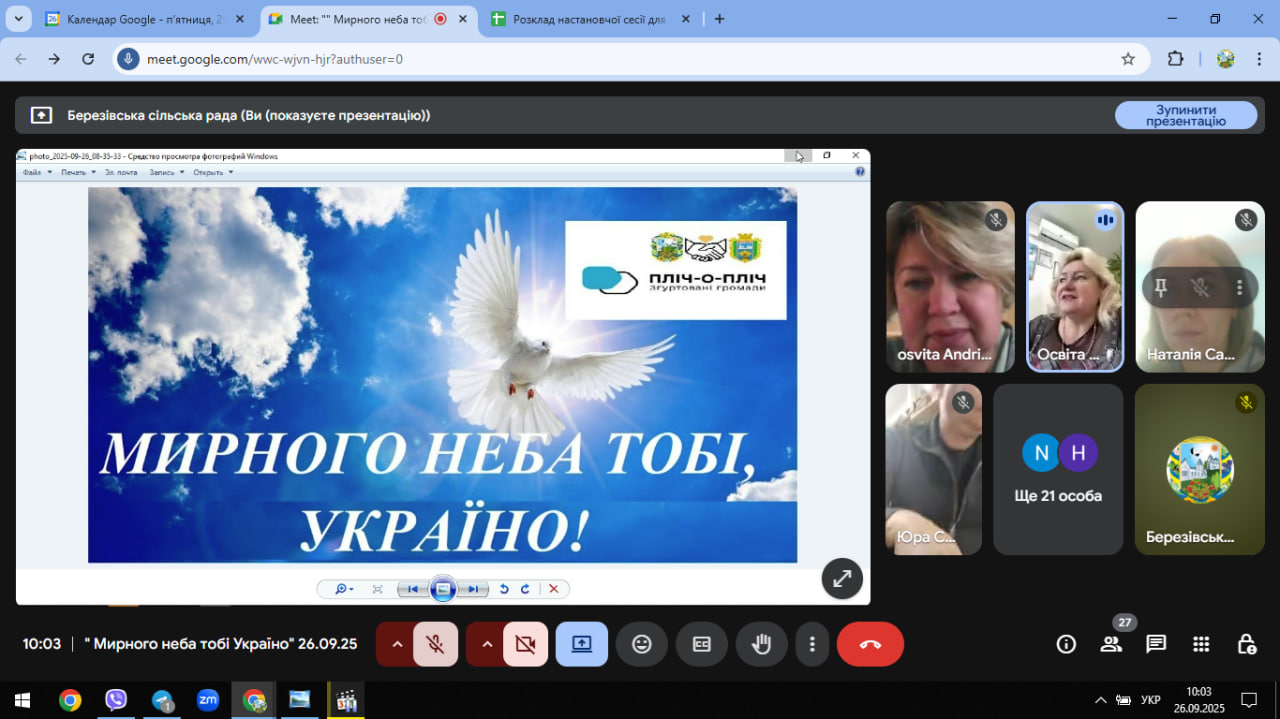Click the Ще 21 особа participants tile
This screenshot has width=1280, height=719.
coord(1058,470)
